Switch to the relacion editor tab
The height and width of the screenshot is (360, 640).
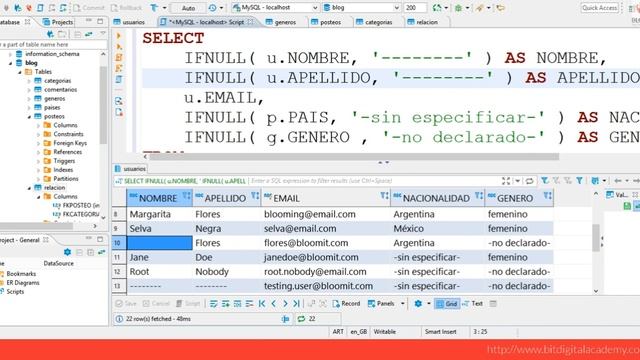point(423,22)
